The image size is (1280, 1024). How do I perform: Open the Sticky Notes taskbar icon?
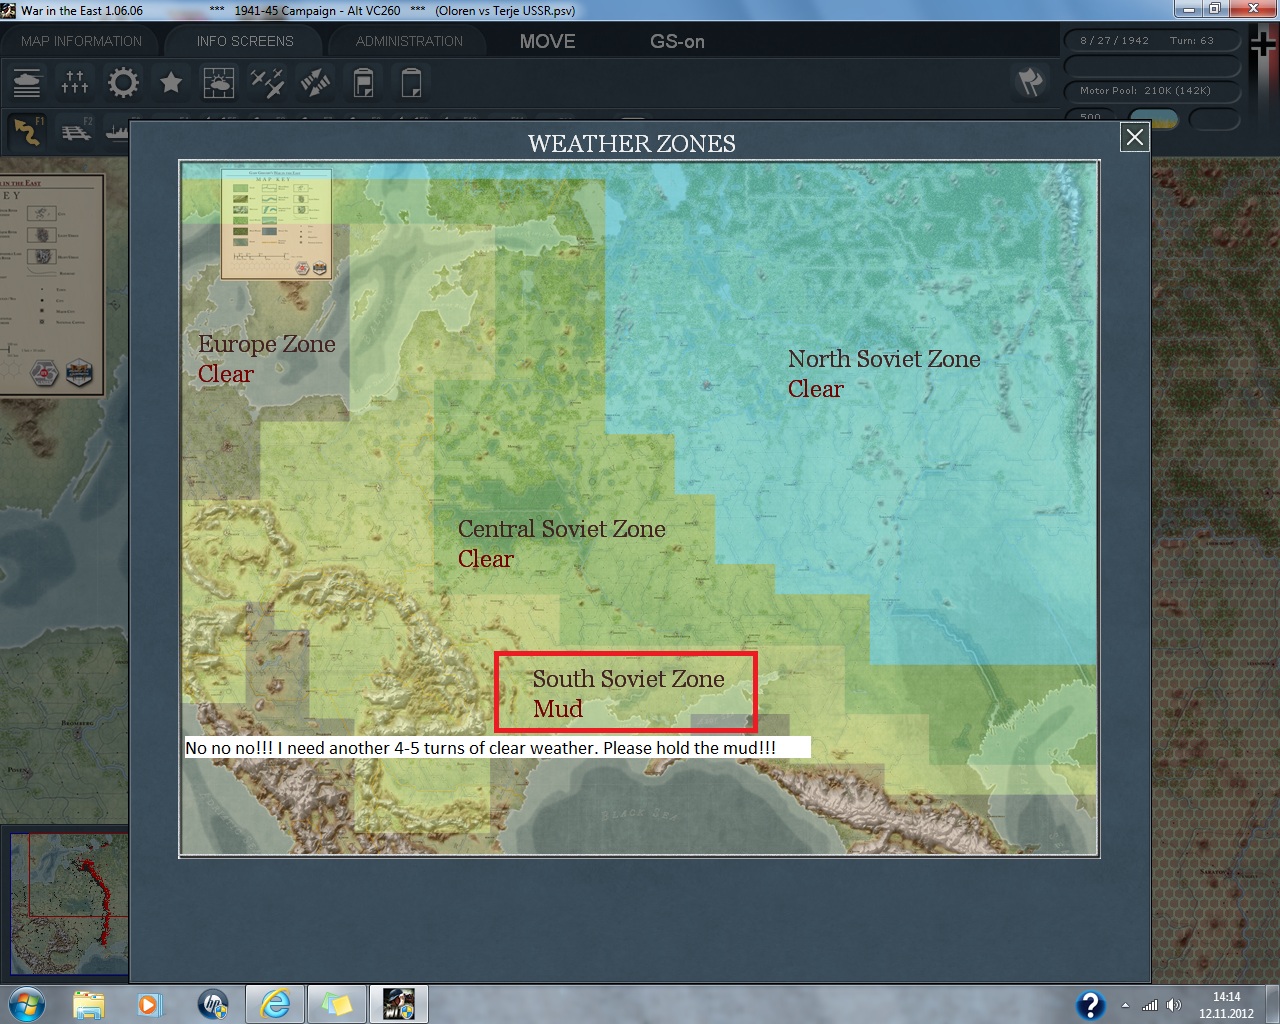[336, 1004]
